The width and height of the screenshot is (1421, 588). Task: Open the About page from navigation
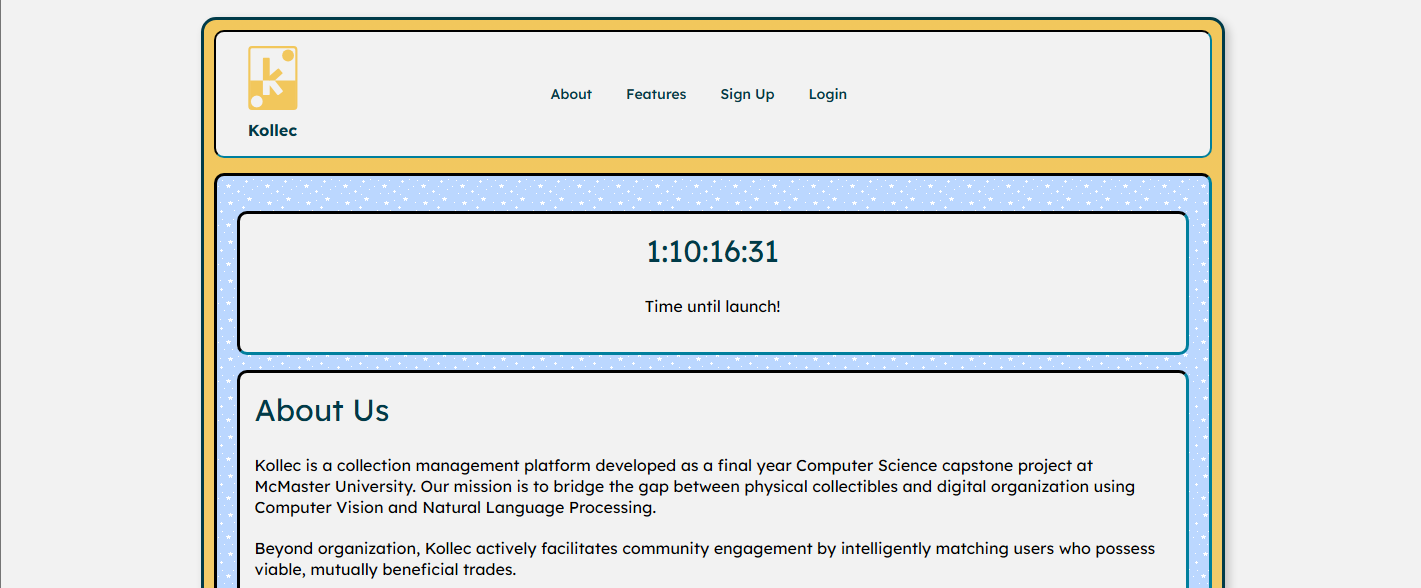point(571,94)
